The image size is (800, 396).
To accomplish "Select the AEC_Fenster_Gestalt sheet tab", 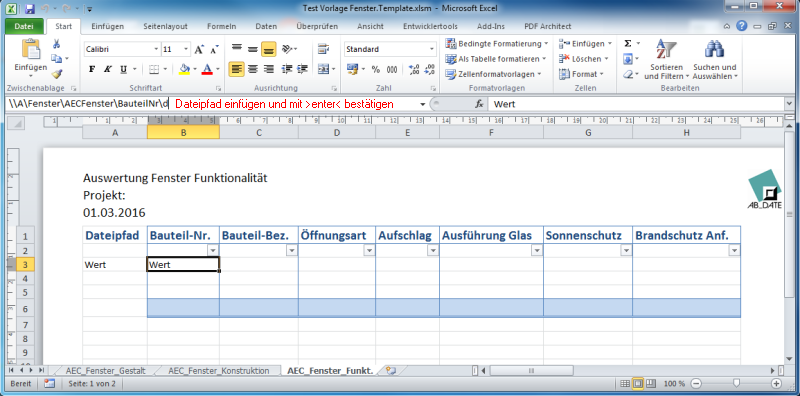I will coord(106,370).
